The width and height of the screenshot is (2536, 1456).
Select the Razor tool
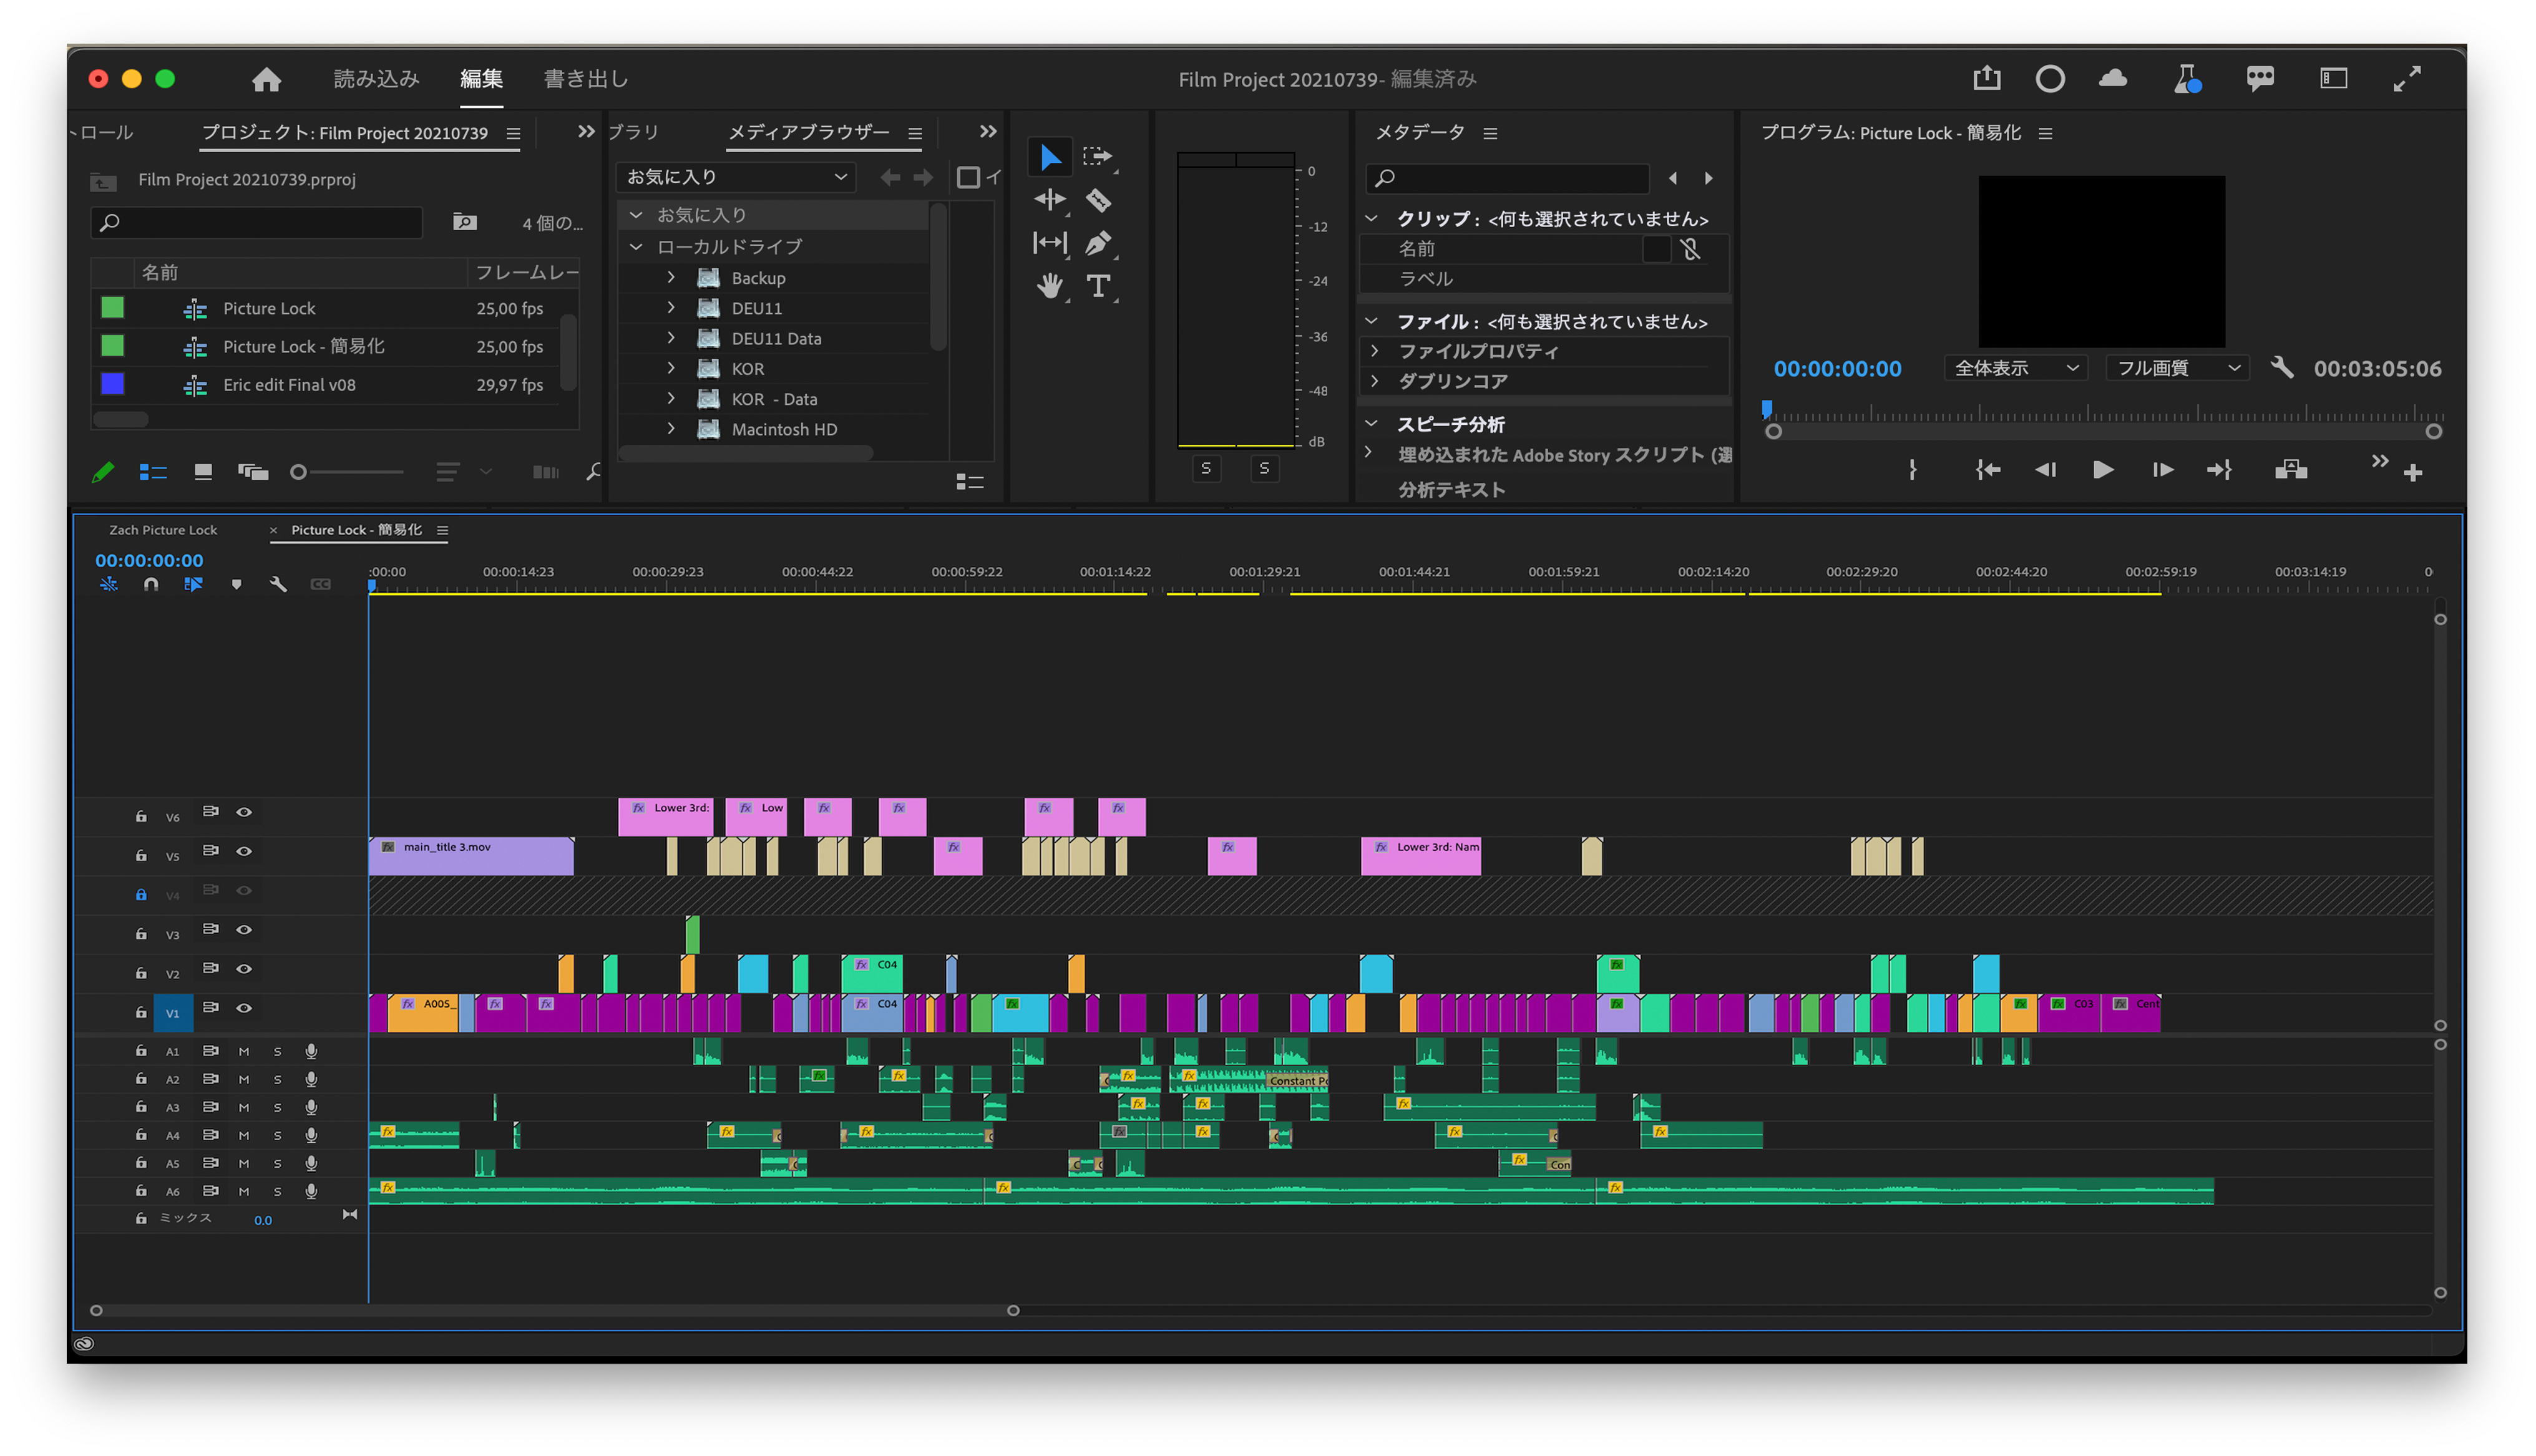coord(1098,201)
